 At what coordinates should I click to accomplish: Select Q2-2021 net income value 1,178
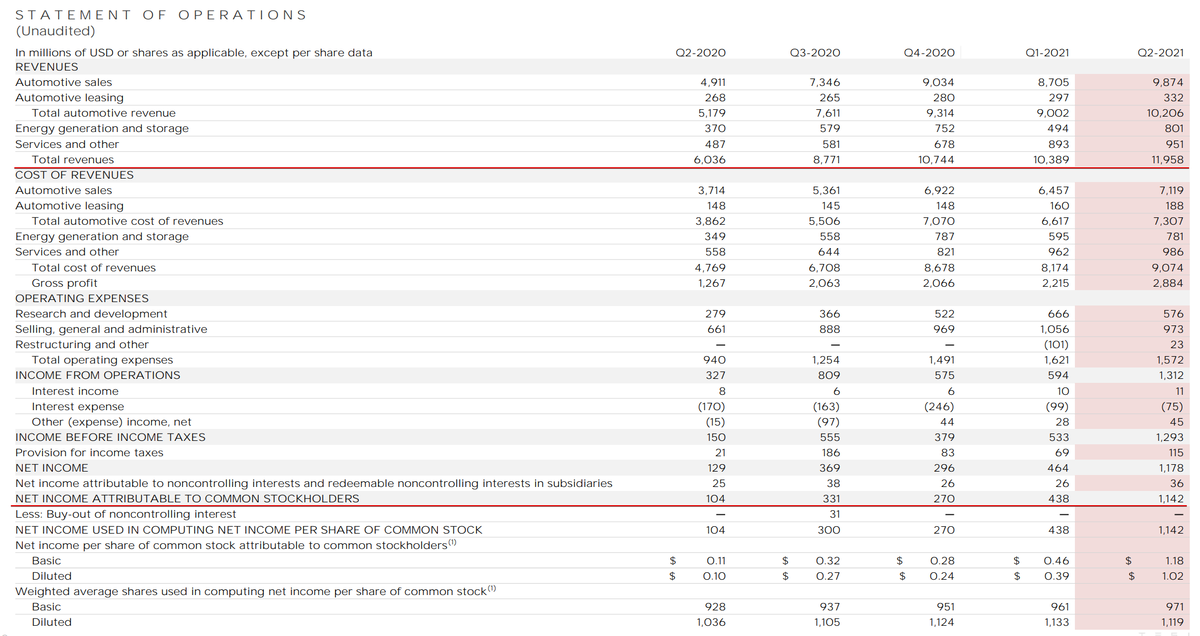point(1170,468)
